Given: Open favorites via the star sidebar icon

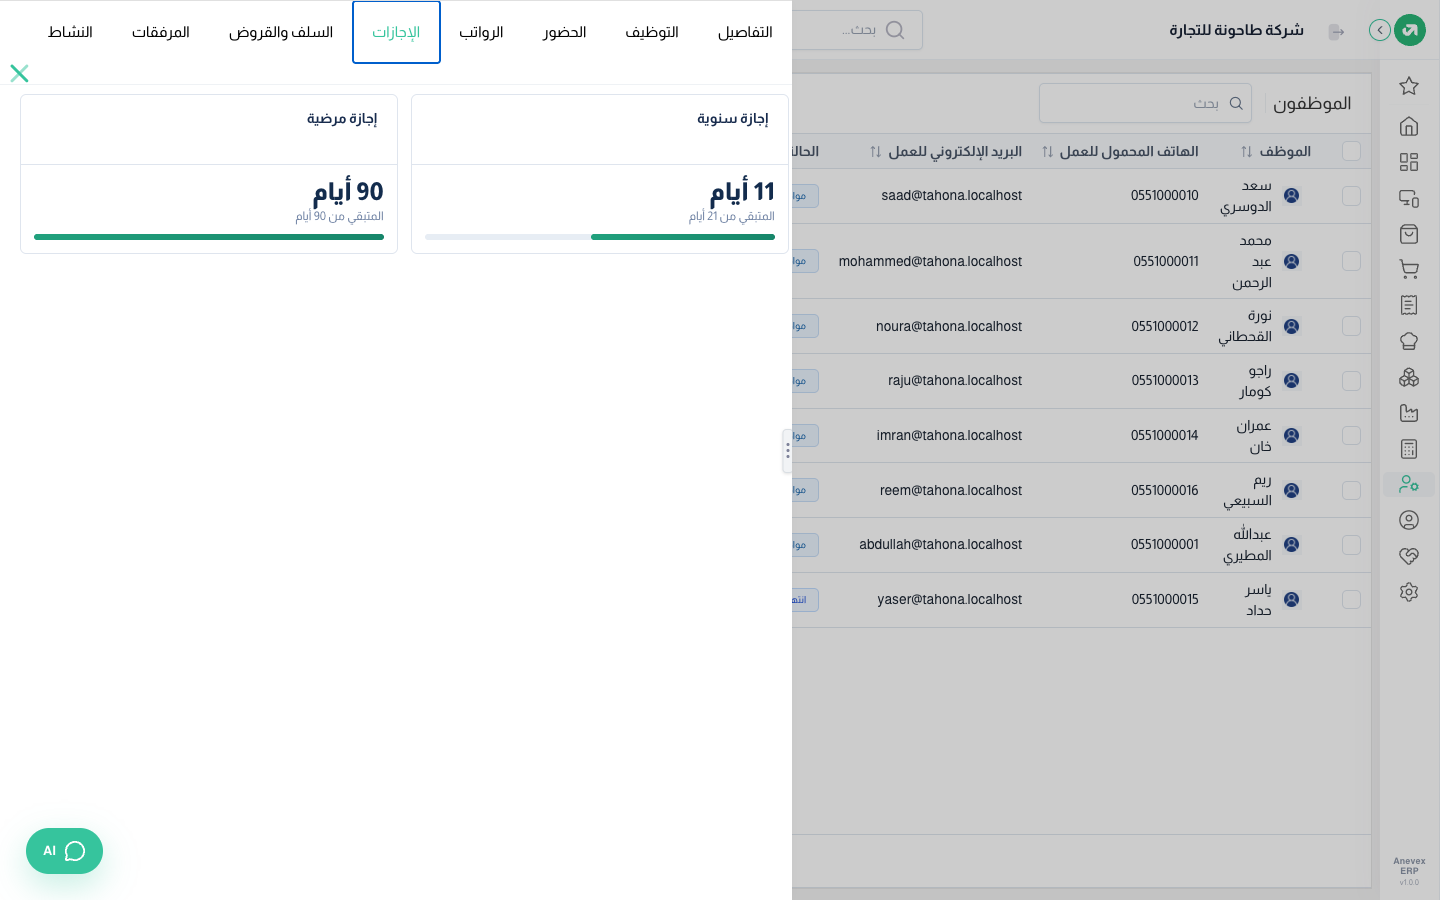Looking at the screenshot, I should click(x=1409, y=86).
